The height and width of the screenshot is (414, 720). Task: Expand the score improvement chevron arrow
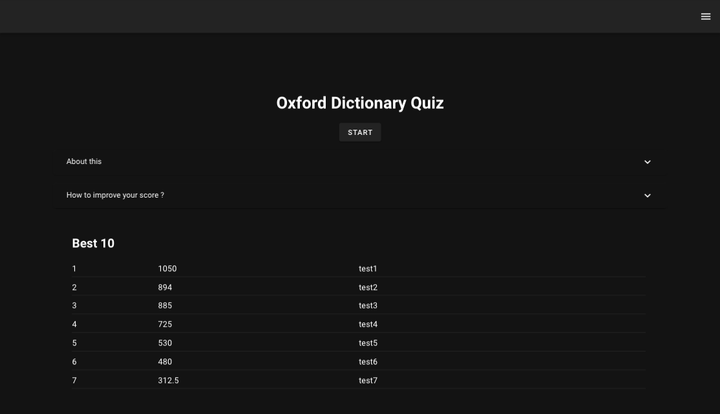point(647,196)
